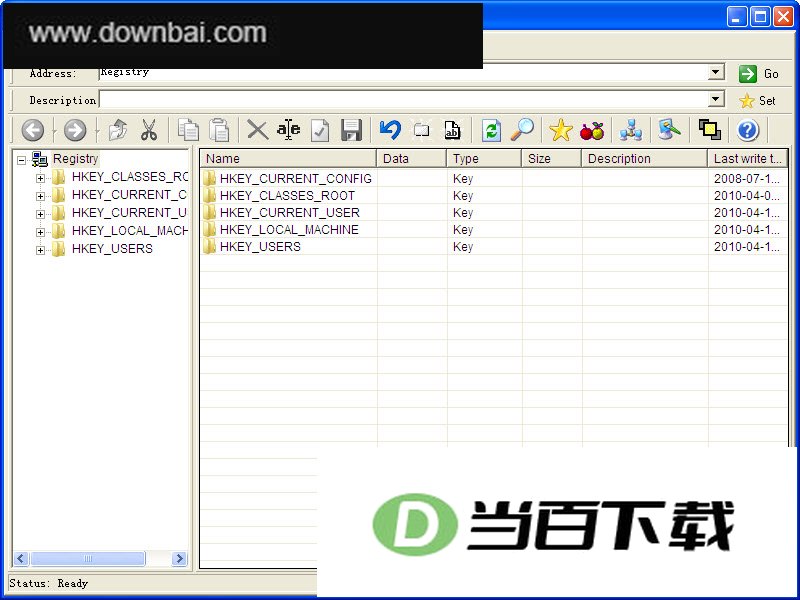Image resolution: width=800 pixels, height=600 pixels.
Task: Click the Go button
Action: click(758, 74)
